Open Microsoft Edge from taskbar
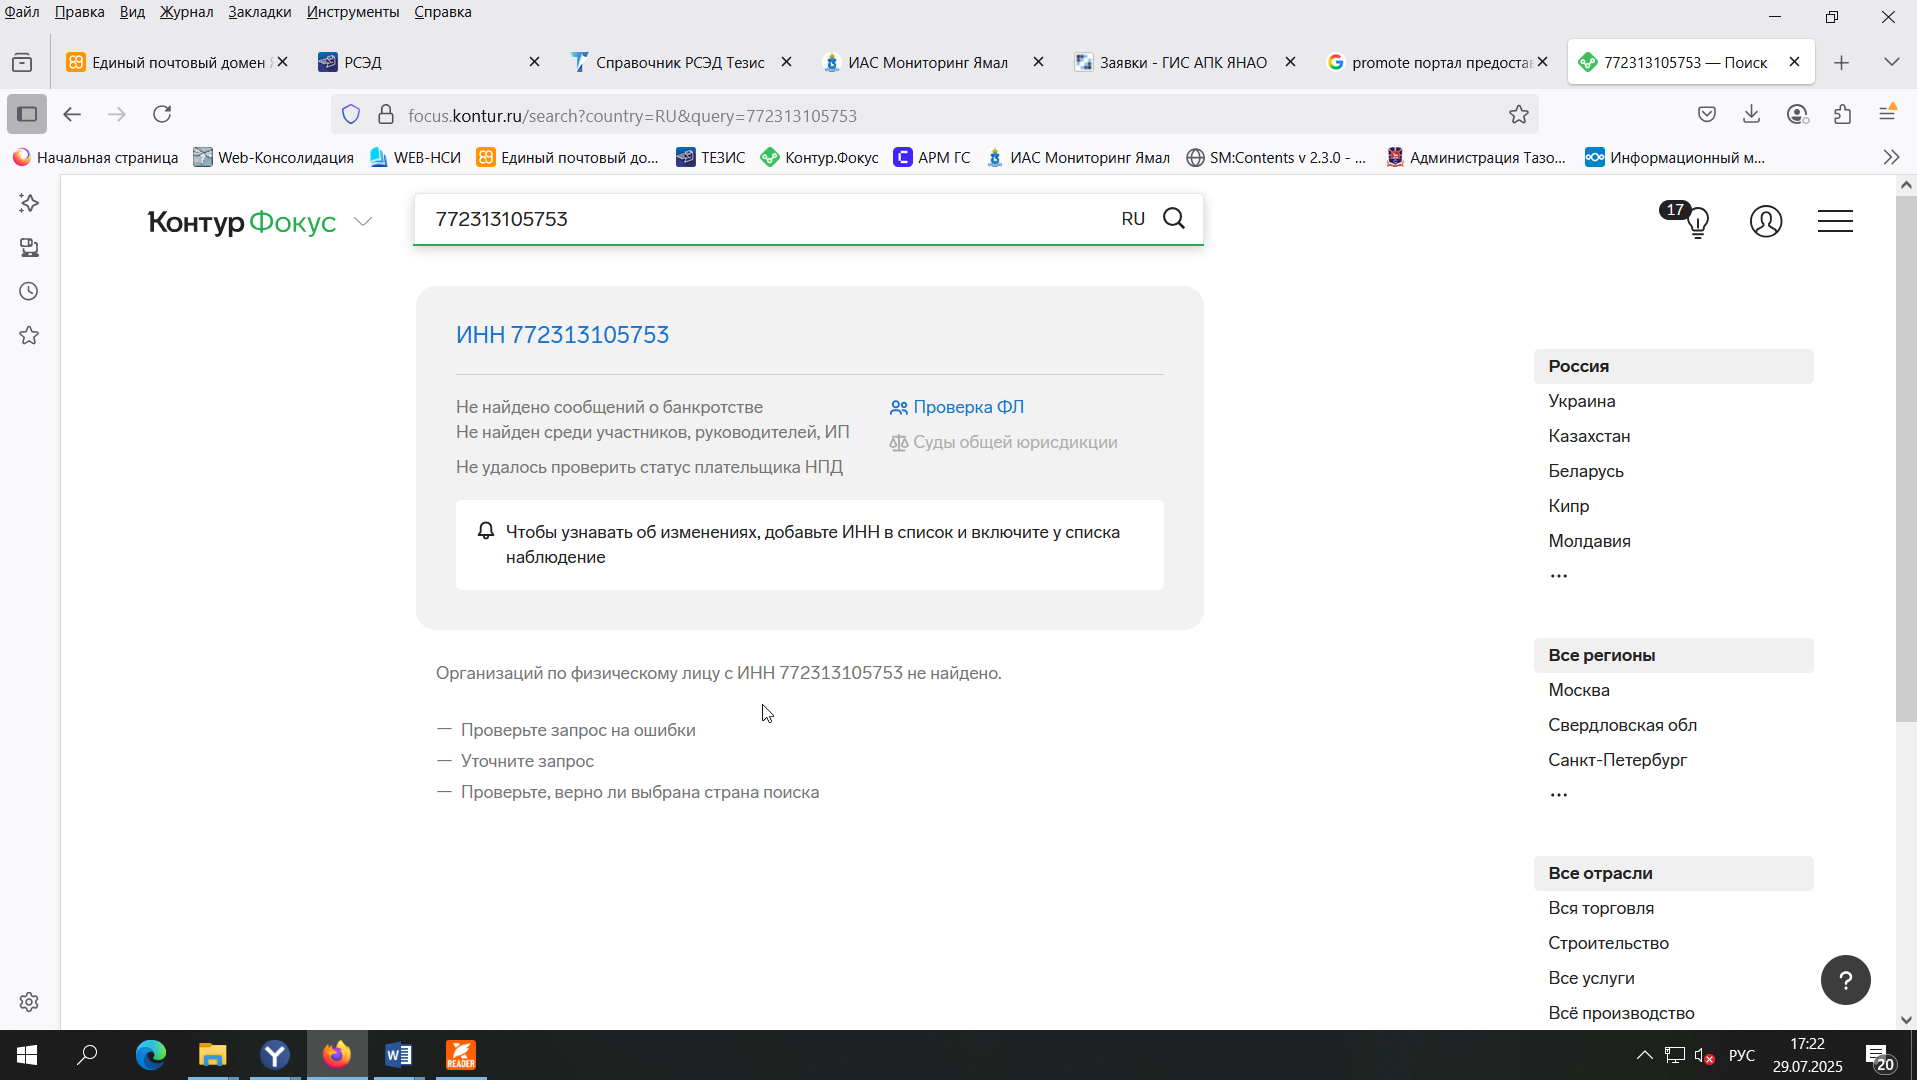The image size is (1917, 1080). point(151,1055)
